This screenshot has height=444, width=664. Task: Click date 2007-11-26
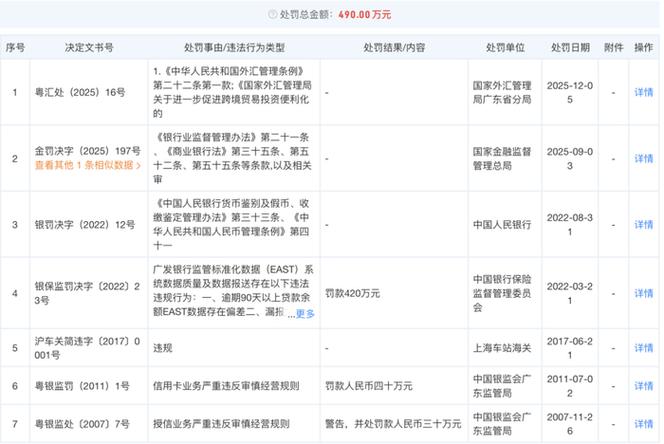tap(570, 424)
